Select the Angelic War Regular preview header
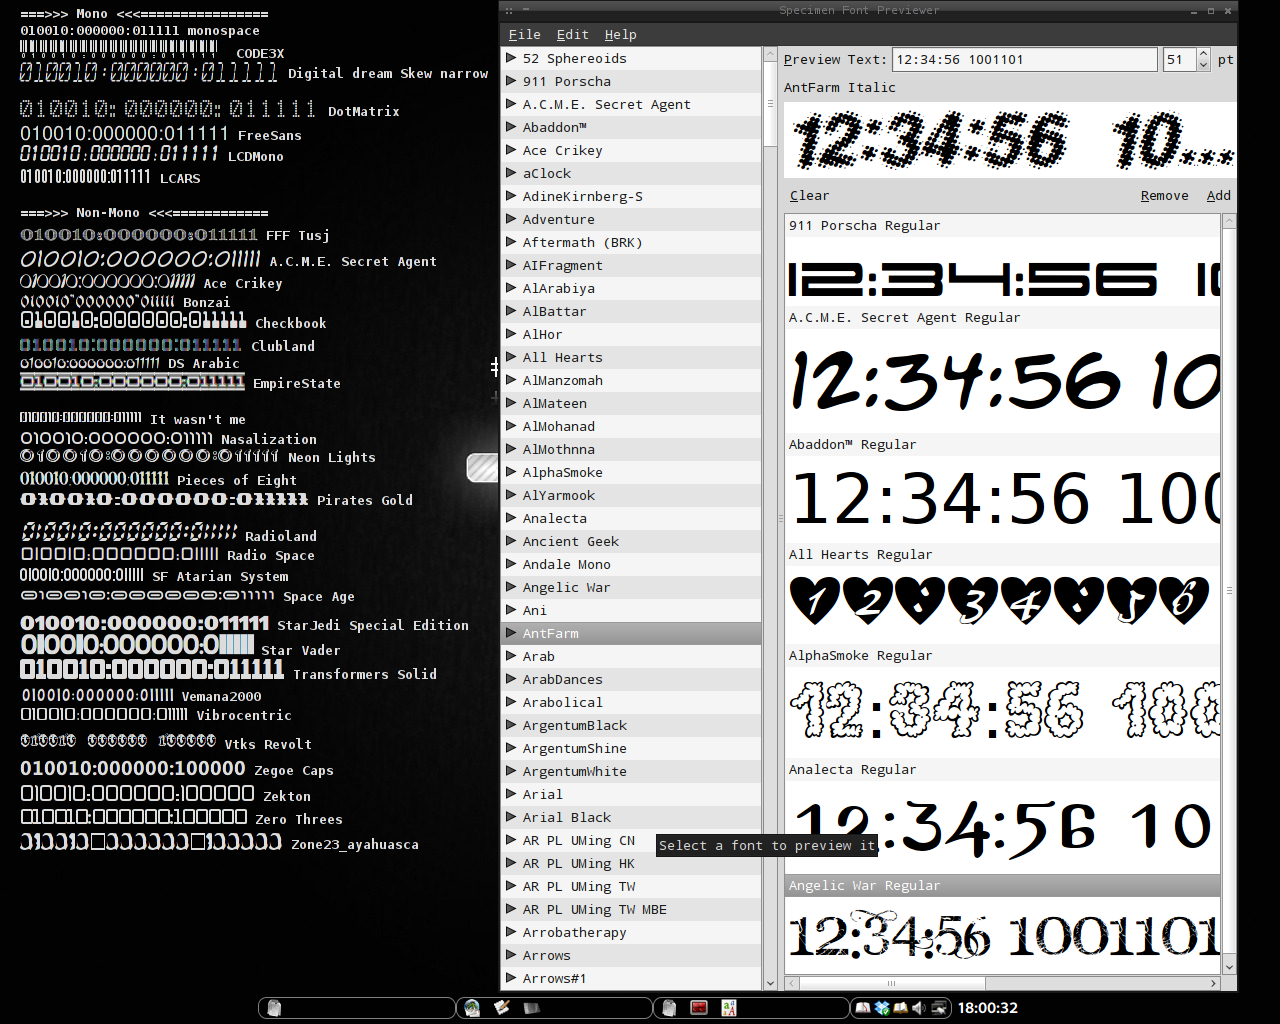The height and width of the screenshot is (1024, 1280). point(1003,885)
